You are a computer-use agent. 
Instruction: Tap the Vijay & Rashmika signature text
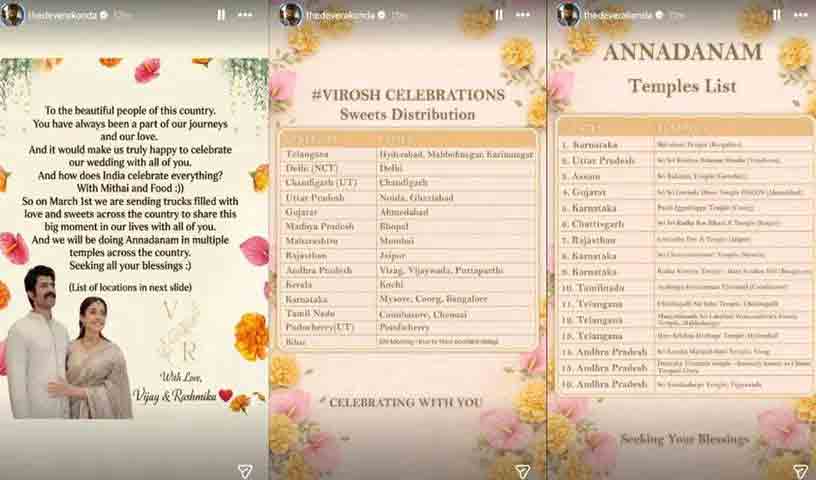click(174, 395)
